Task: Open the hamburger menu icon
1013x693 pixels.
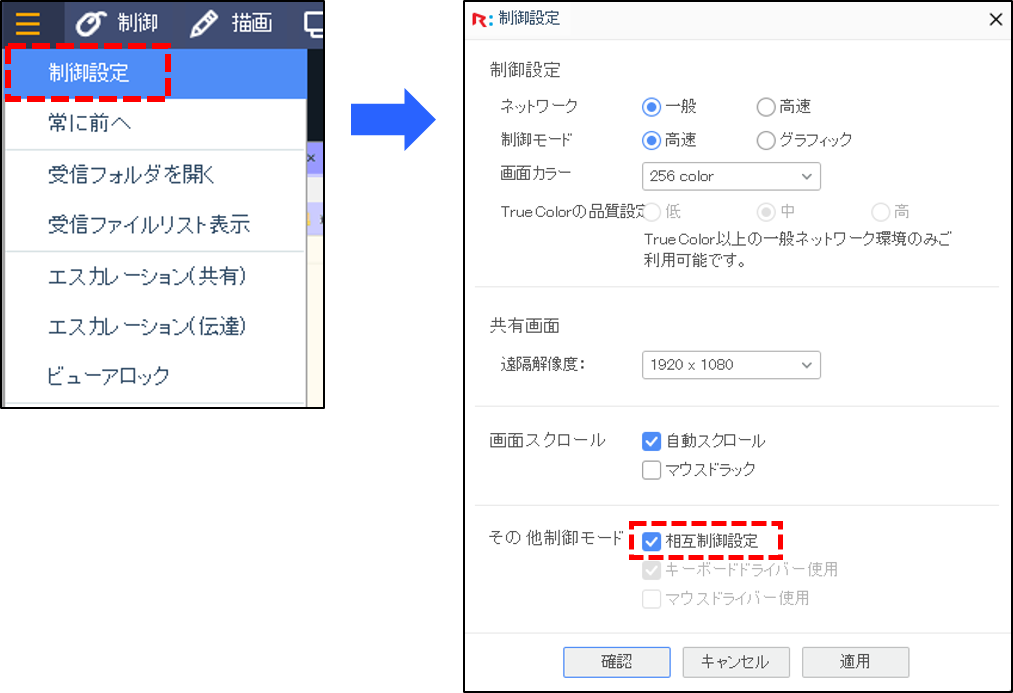Action: (x=28, y=24)
